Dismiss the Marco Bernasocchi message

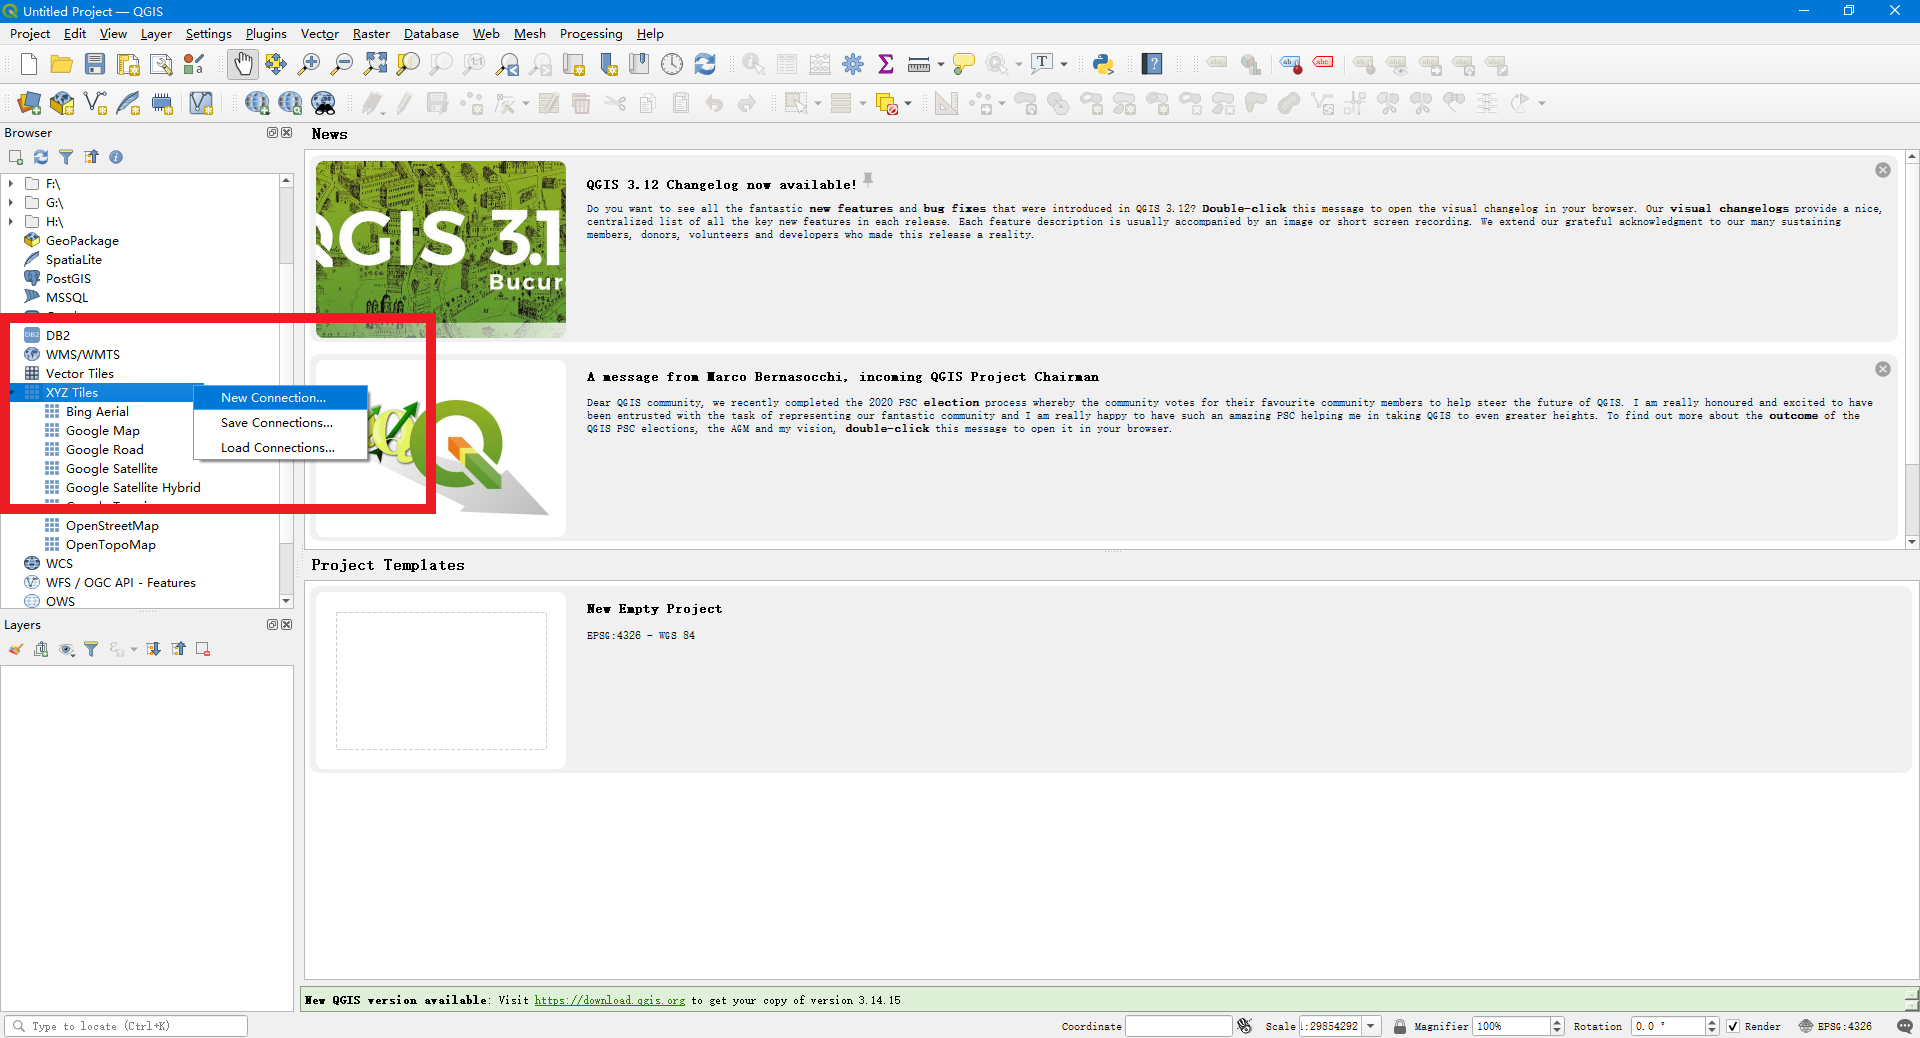pos(1883,369)
